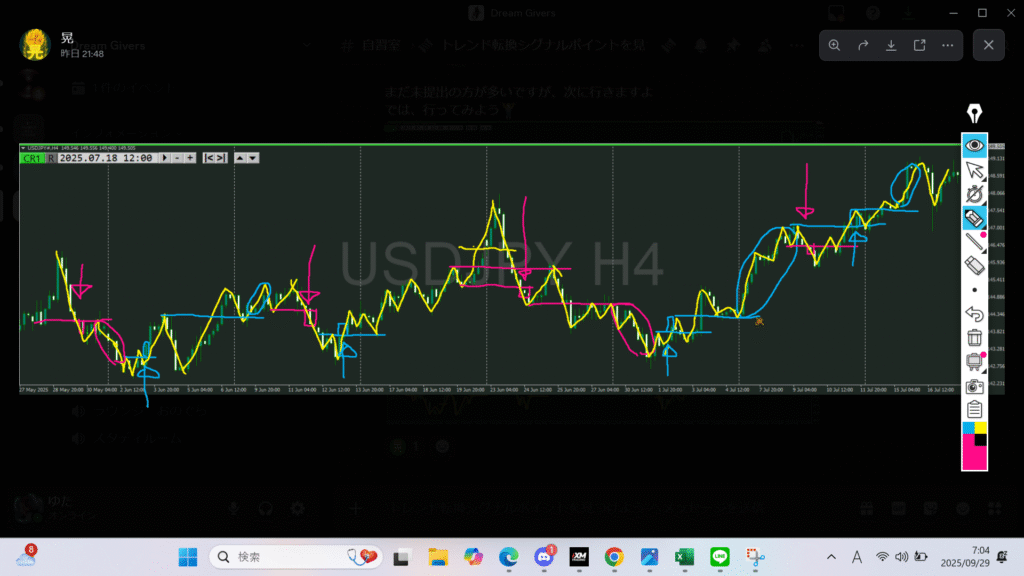Click the undo arrow in annotation toolbar
The image size is (1024, 576).
[x=974, y=314]
